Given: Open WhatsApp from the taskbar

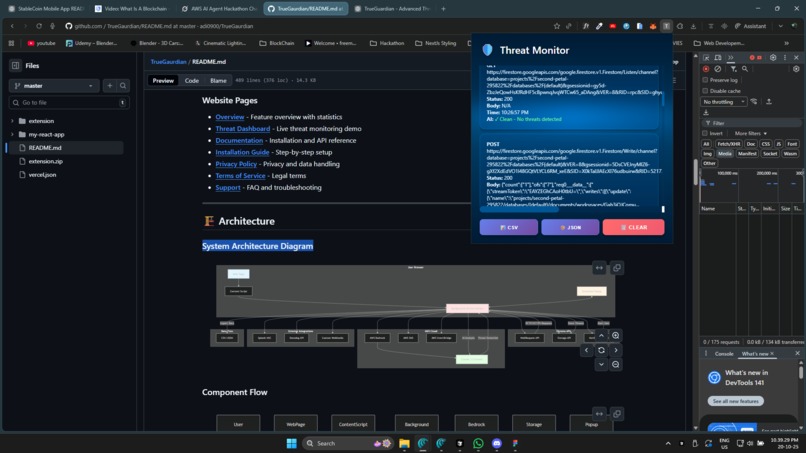Looking at the screenshot, I should click(478, 443).
